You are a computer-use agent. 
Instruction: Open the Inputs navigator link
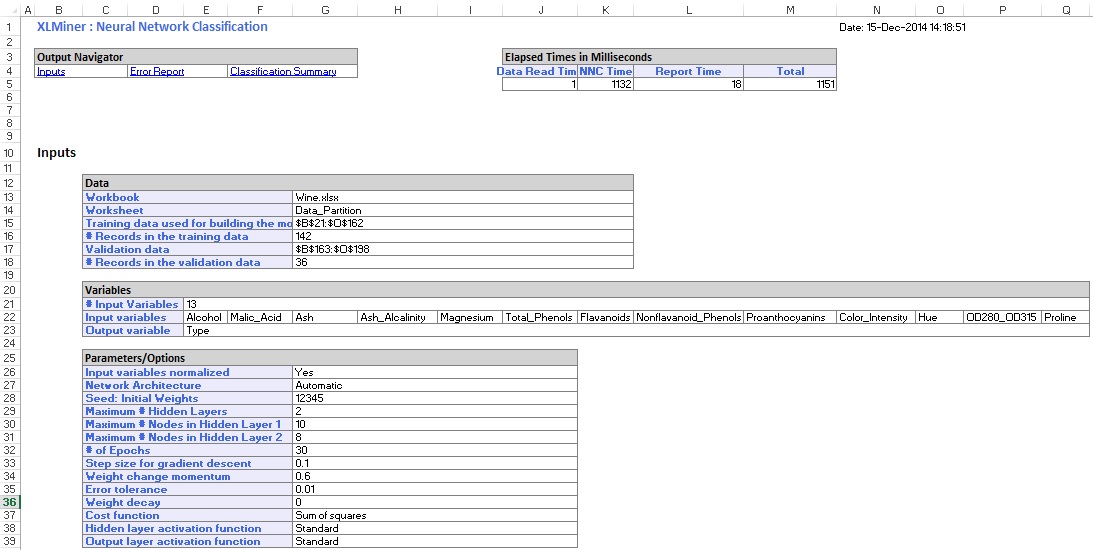[51, 72]
